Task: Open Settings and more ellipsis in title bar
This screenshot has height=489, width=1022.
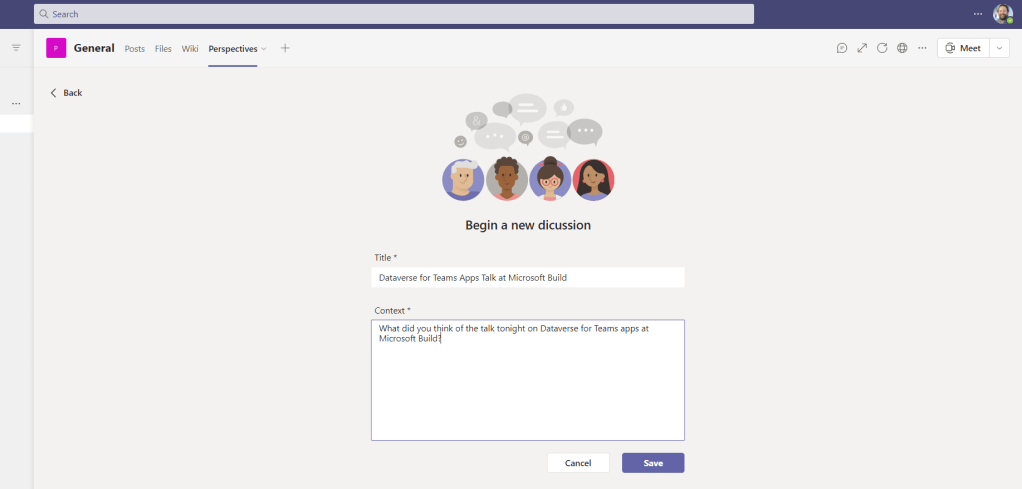Action: [x=978, y=14]
